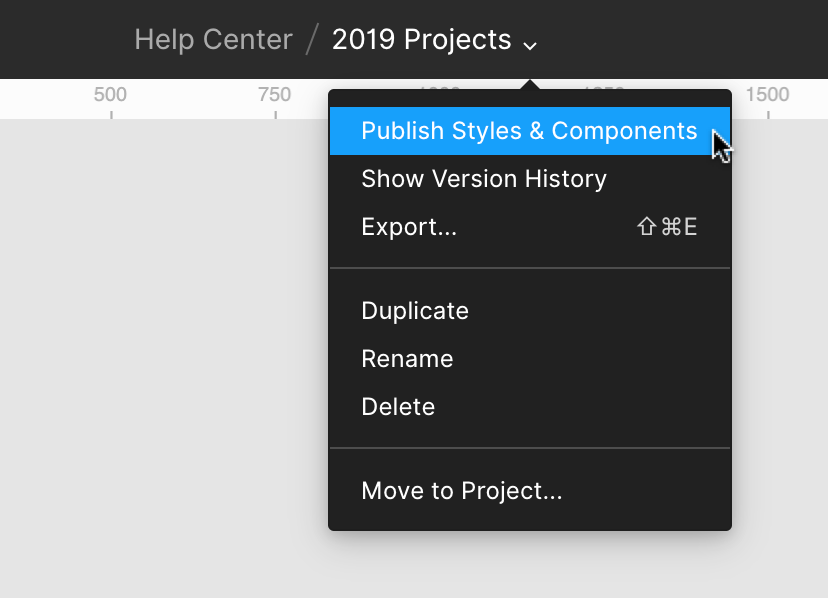Click the slash separator in the breadcrumb
The image size is (828, 598).
point(312,40)
